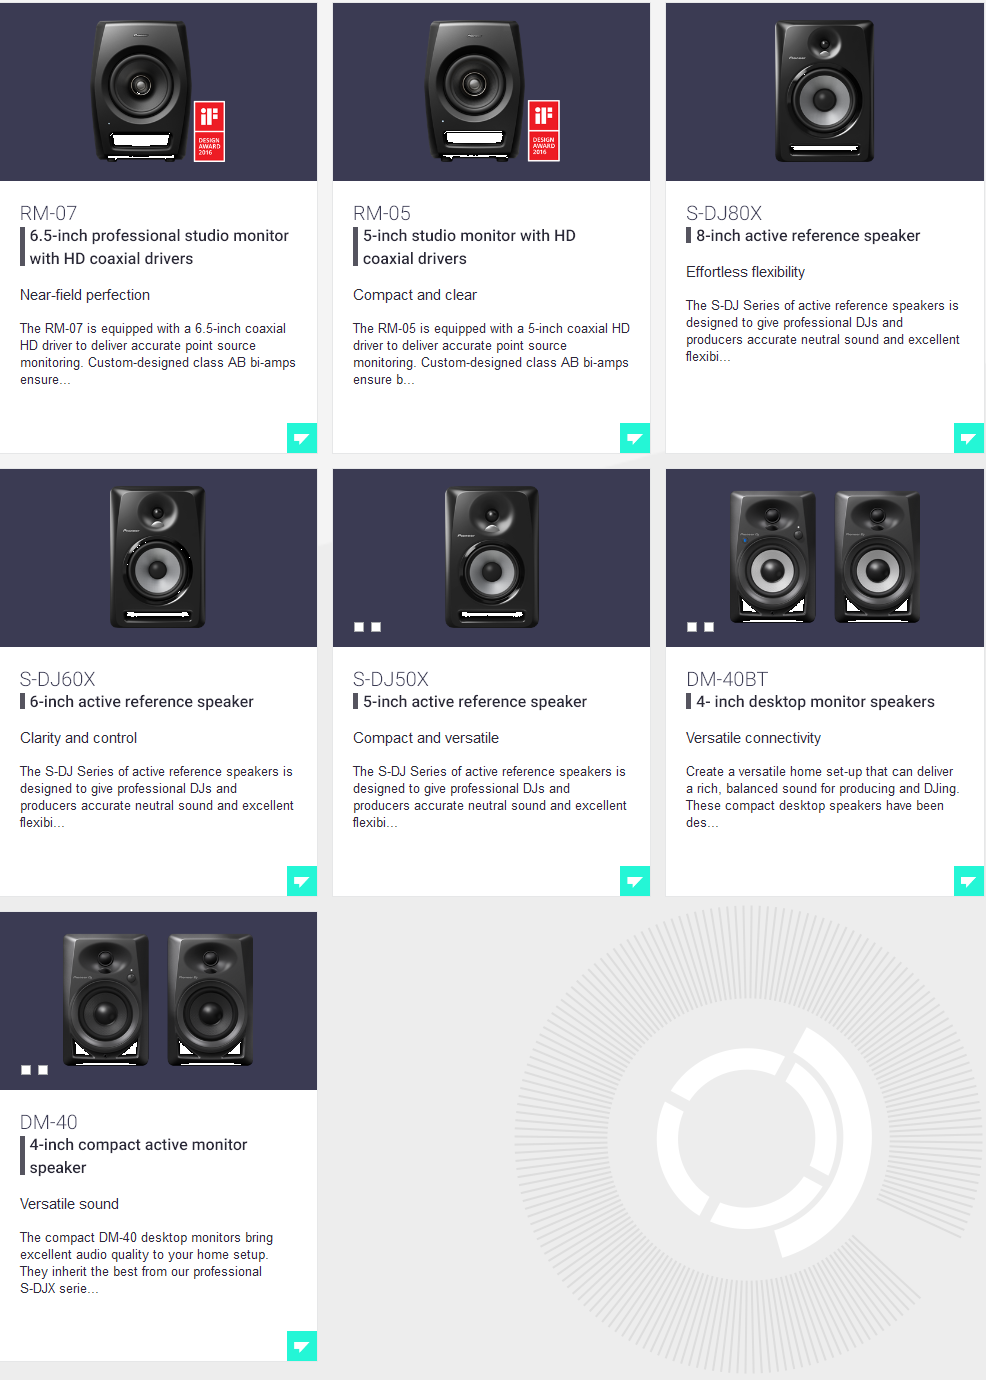Click the teal arrow icon on RM-07 card

[x=302, y=438]
